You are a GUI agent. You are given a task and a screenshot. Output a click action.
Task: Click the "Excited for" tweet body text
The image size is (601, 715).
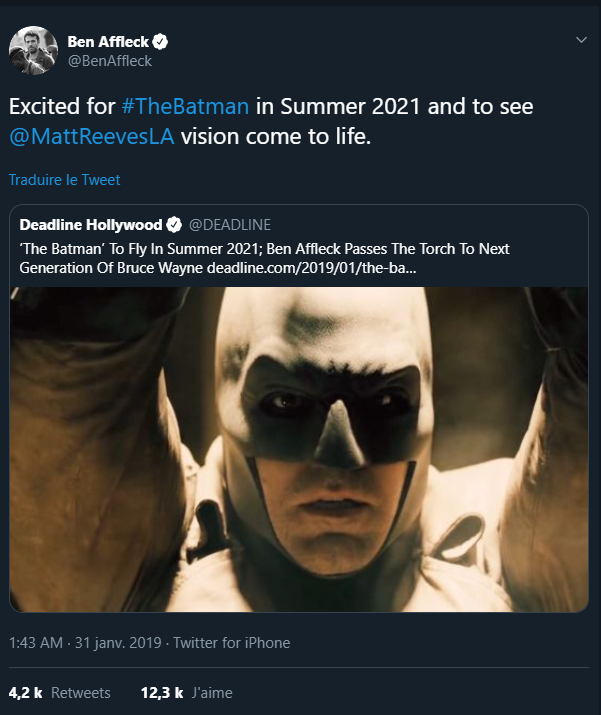(x=58, y=106)
